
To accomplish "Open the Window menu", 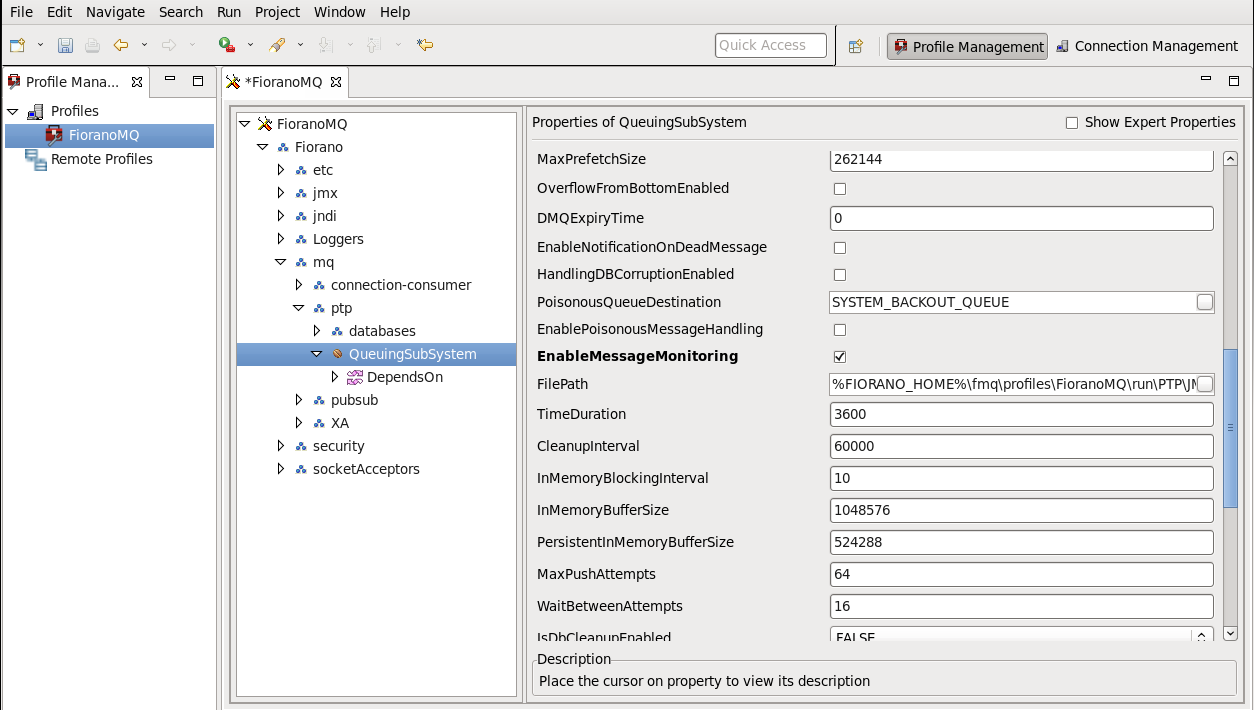I will click(339, 12).
